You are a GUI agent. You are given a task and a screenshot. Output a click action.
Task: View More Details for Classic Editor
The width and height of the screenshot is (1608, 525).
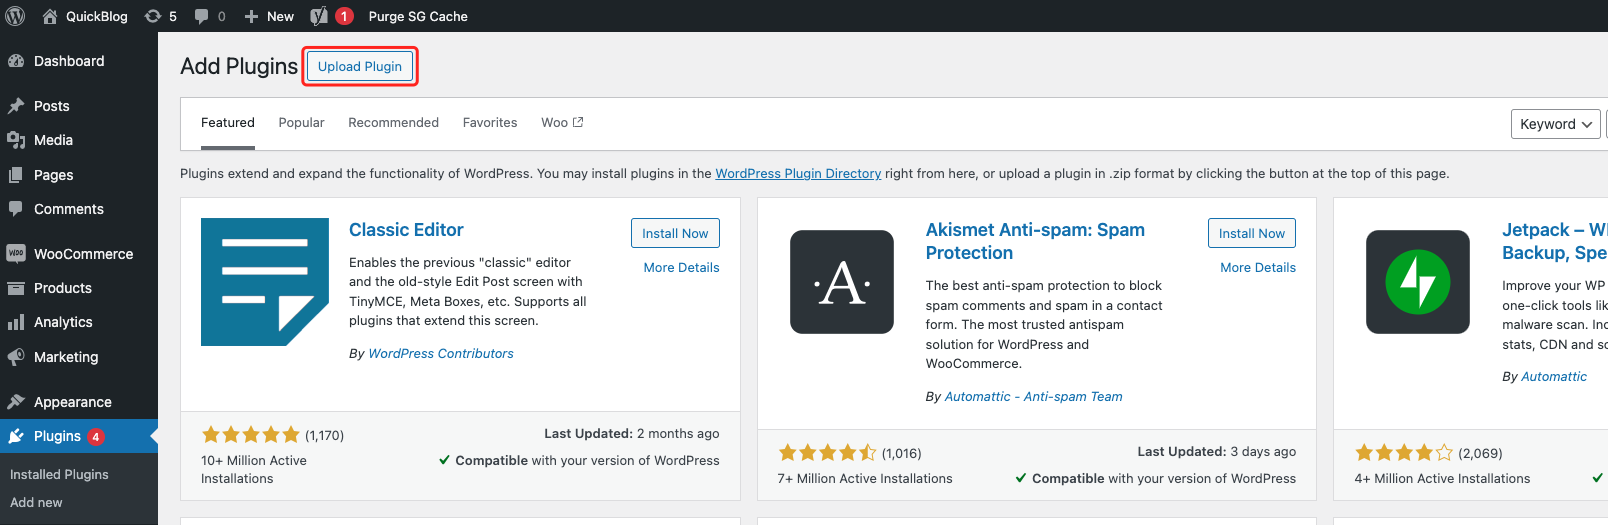click(682, 267)
